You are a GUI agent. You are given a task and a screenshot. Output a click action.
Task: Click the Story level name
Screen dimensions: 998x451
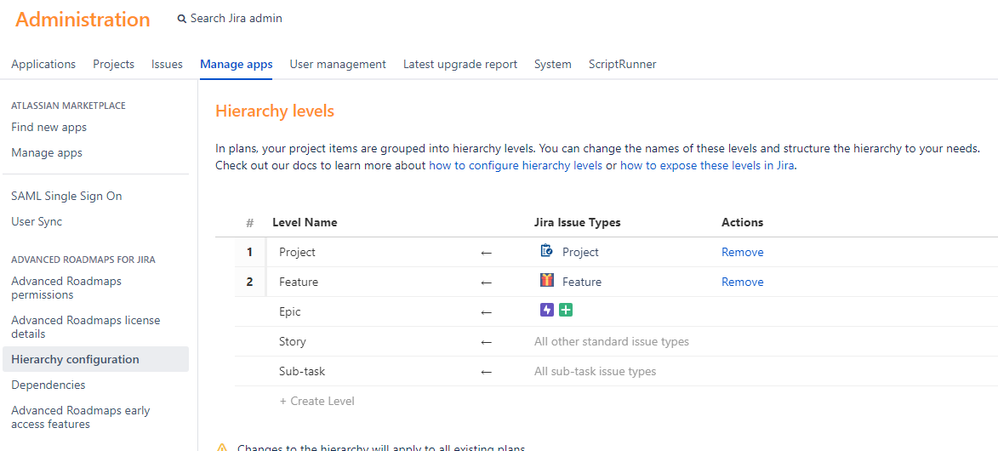coord(292,342)
